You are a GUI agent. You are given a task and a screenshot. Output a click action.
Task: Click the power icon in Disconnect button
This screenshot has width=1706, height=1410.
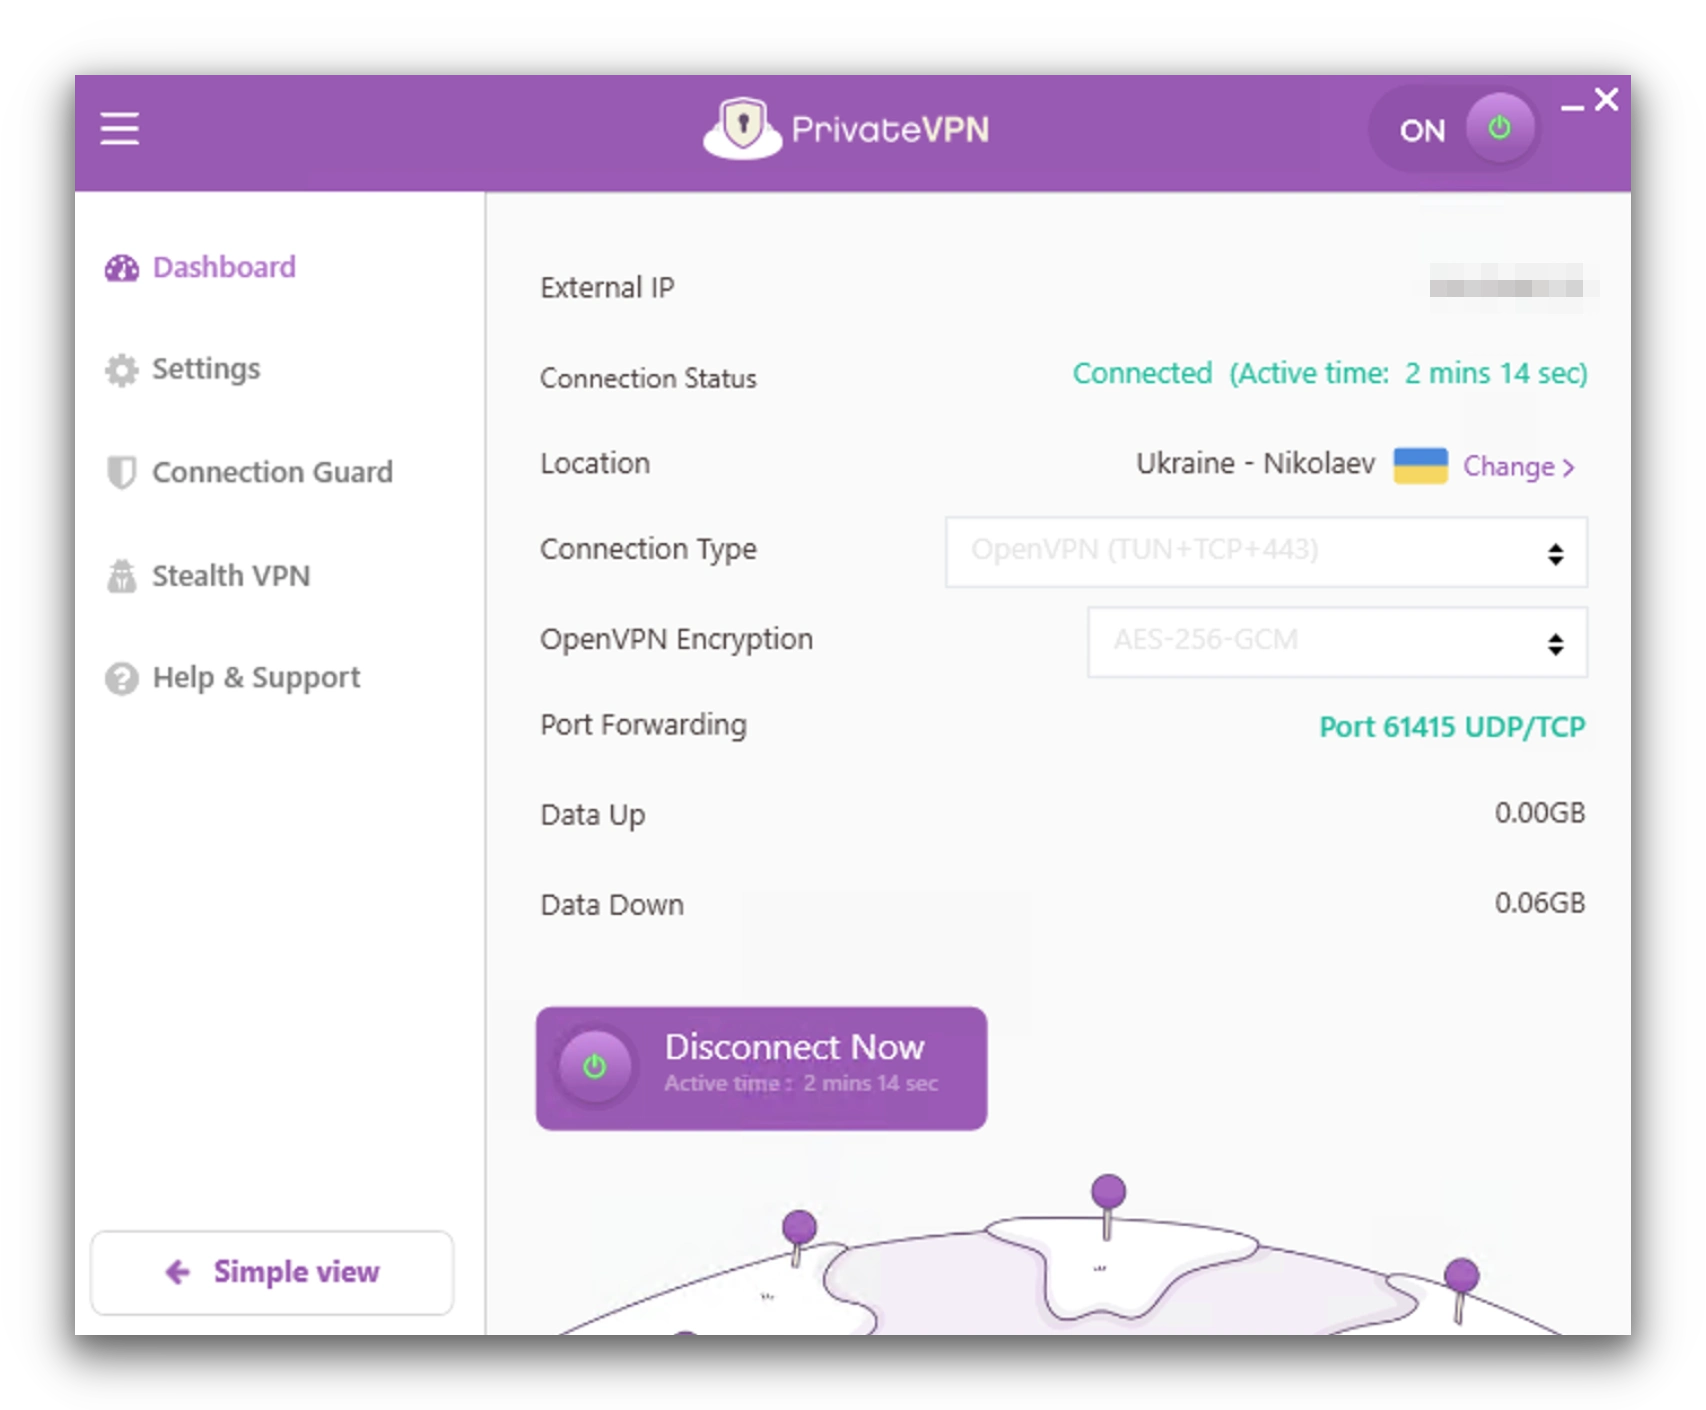point(595,1067)
